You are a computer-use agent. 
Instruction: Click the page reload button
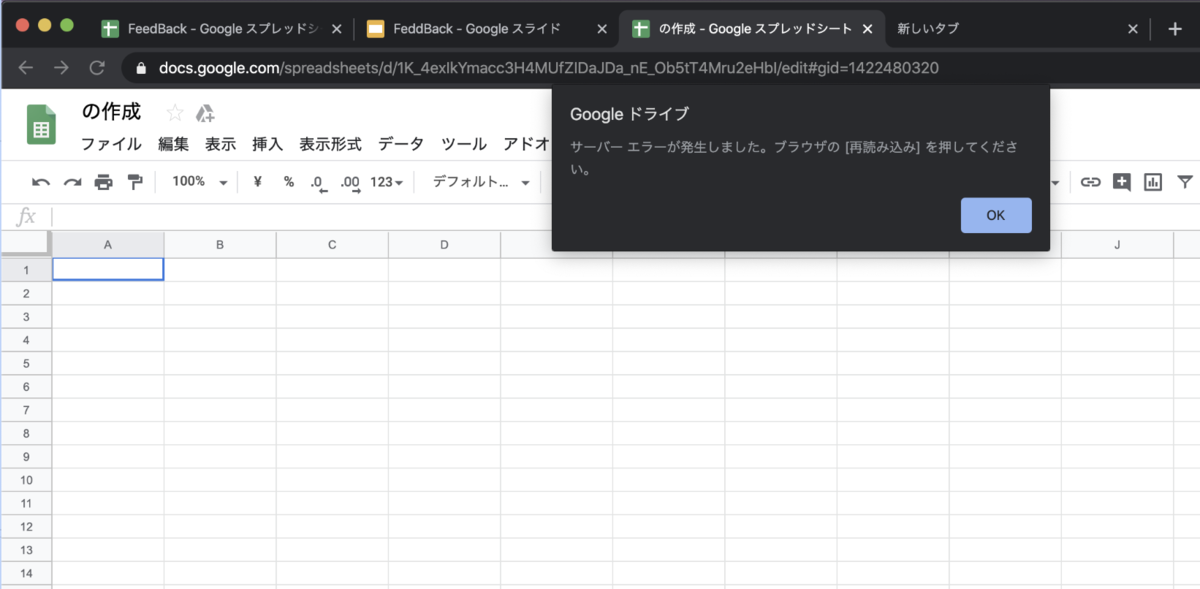pos(97,68)
